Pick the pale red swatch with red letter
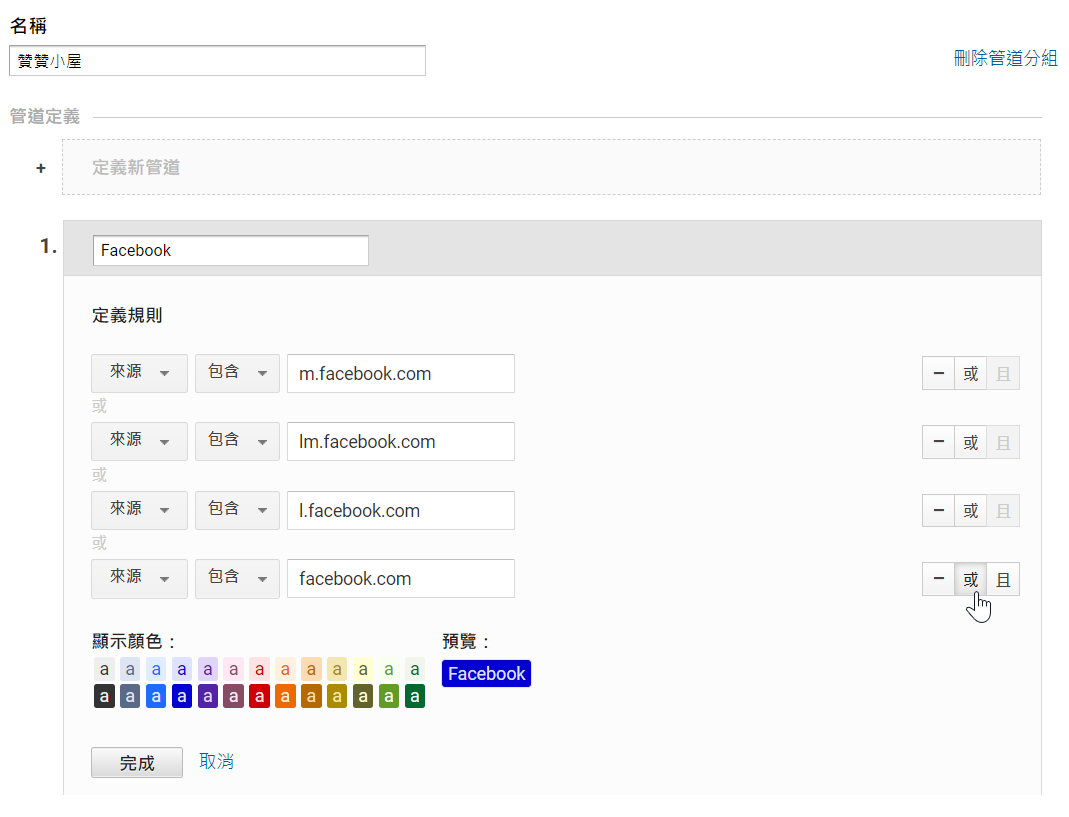 point(260,669)
